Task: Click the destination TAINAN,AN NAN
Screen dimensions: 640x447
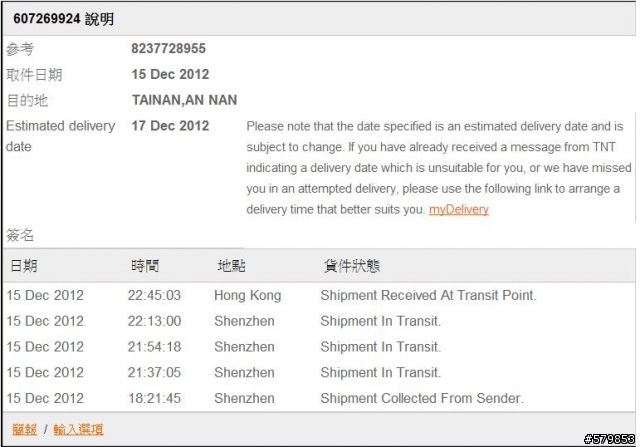Action: point(184,100)
